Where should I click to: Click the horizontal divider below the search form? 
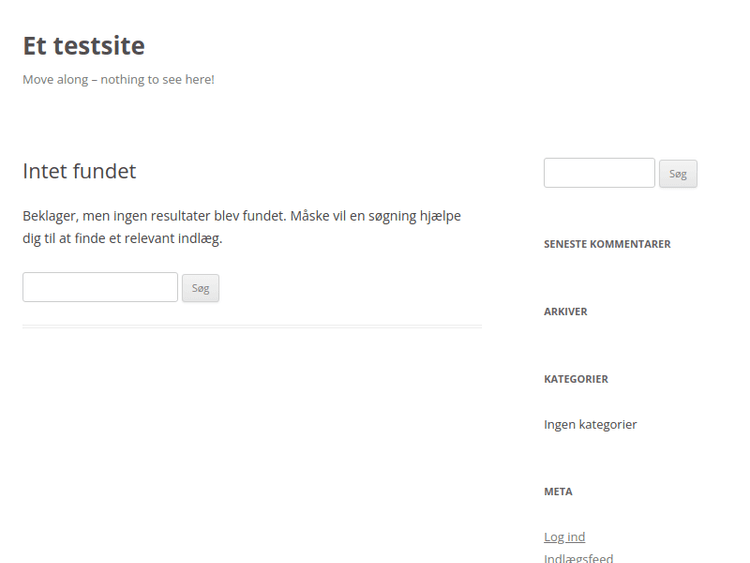tap(252, 326)
